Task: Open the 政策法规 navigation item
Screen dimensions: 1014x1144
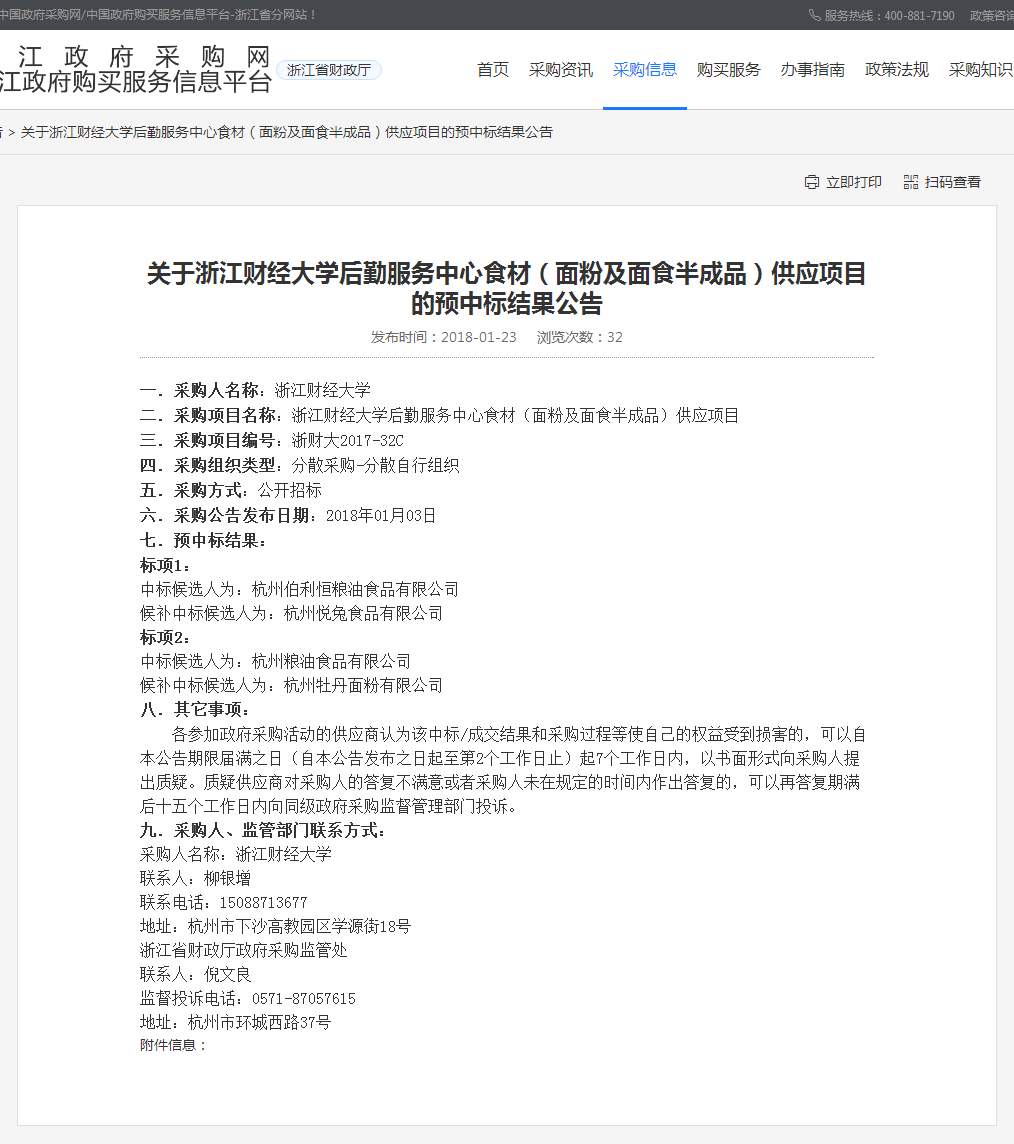Action: pyautogui.click(x=897, y=70)
